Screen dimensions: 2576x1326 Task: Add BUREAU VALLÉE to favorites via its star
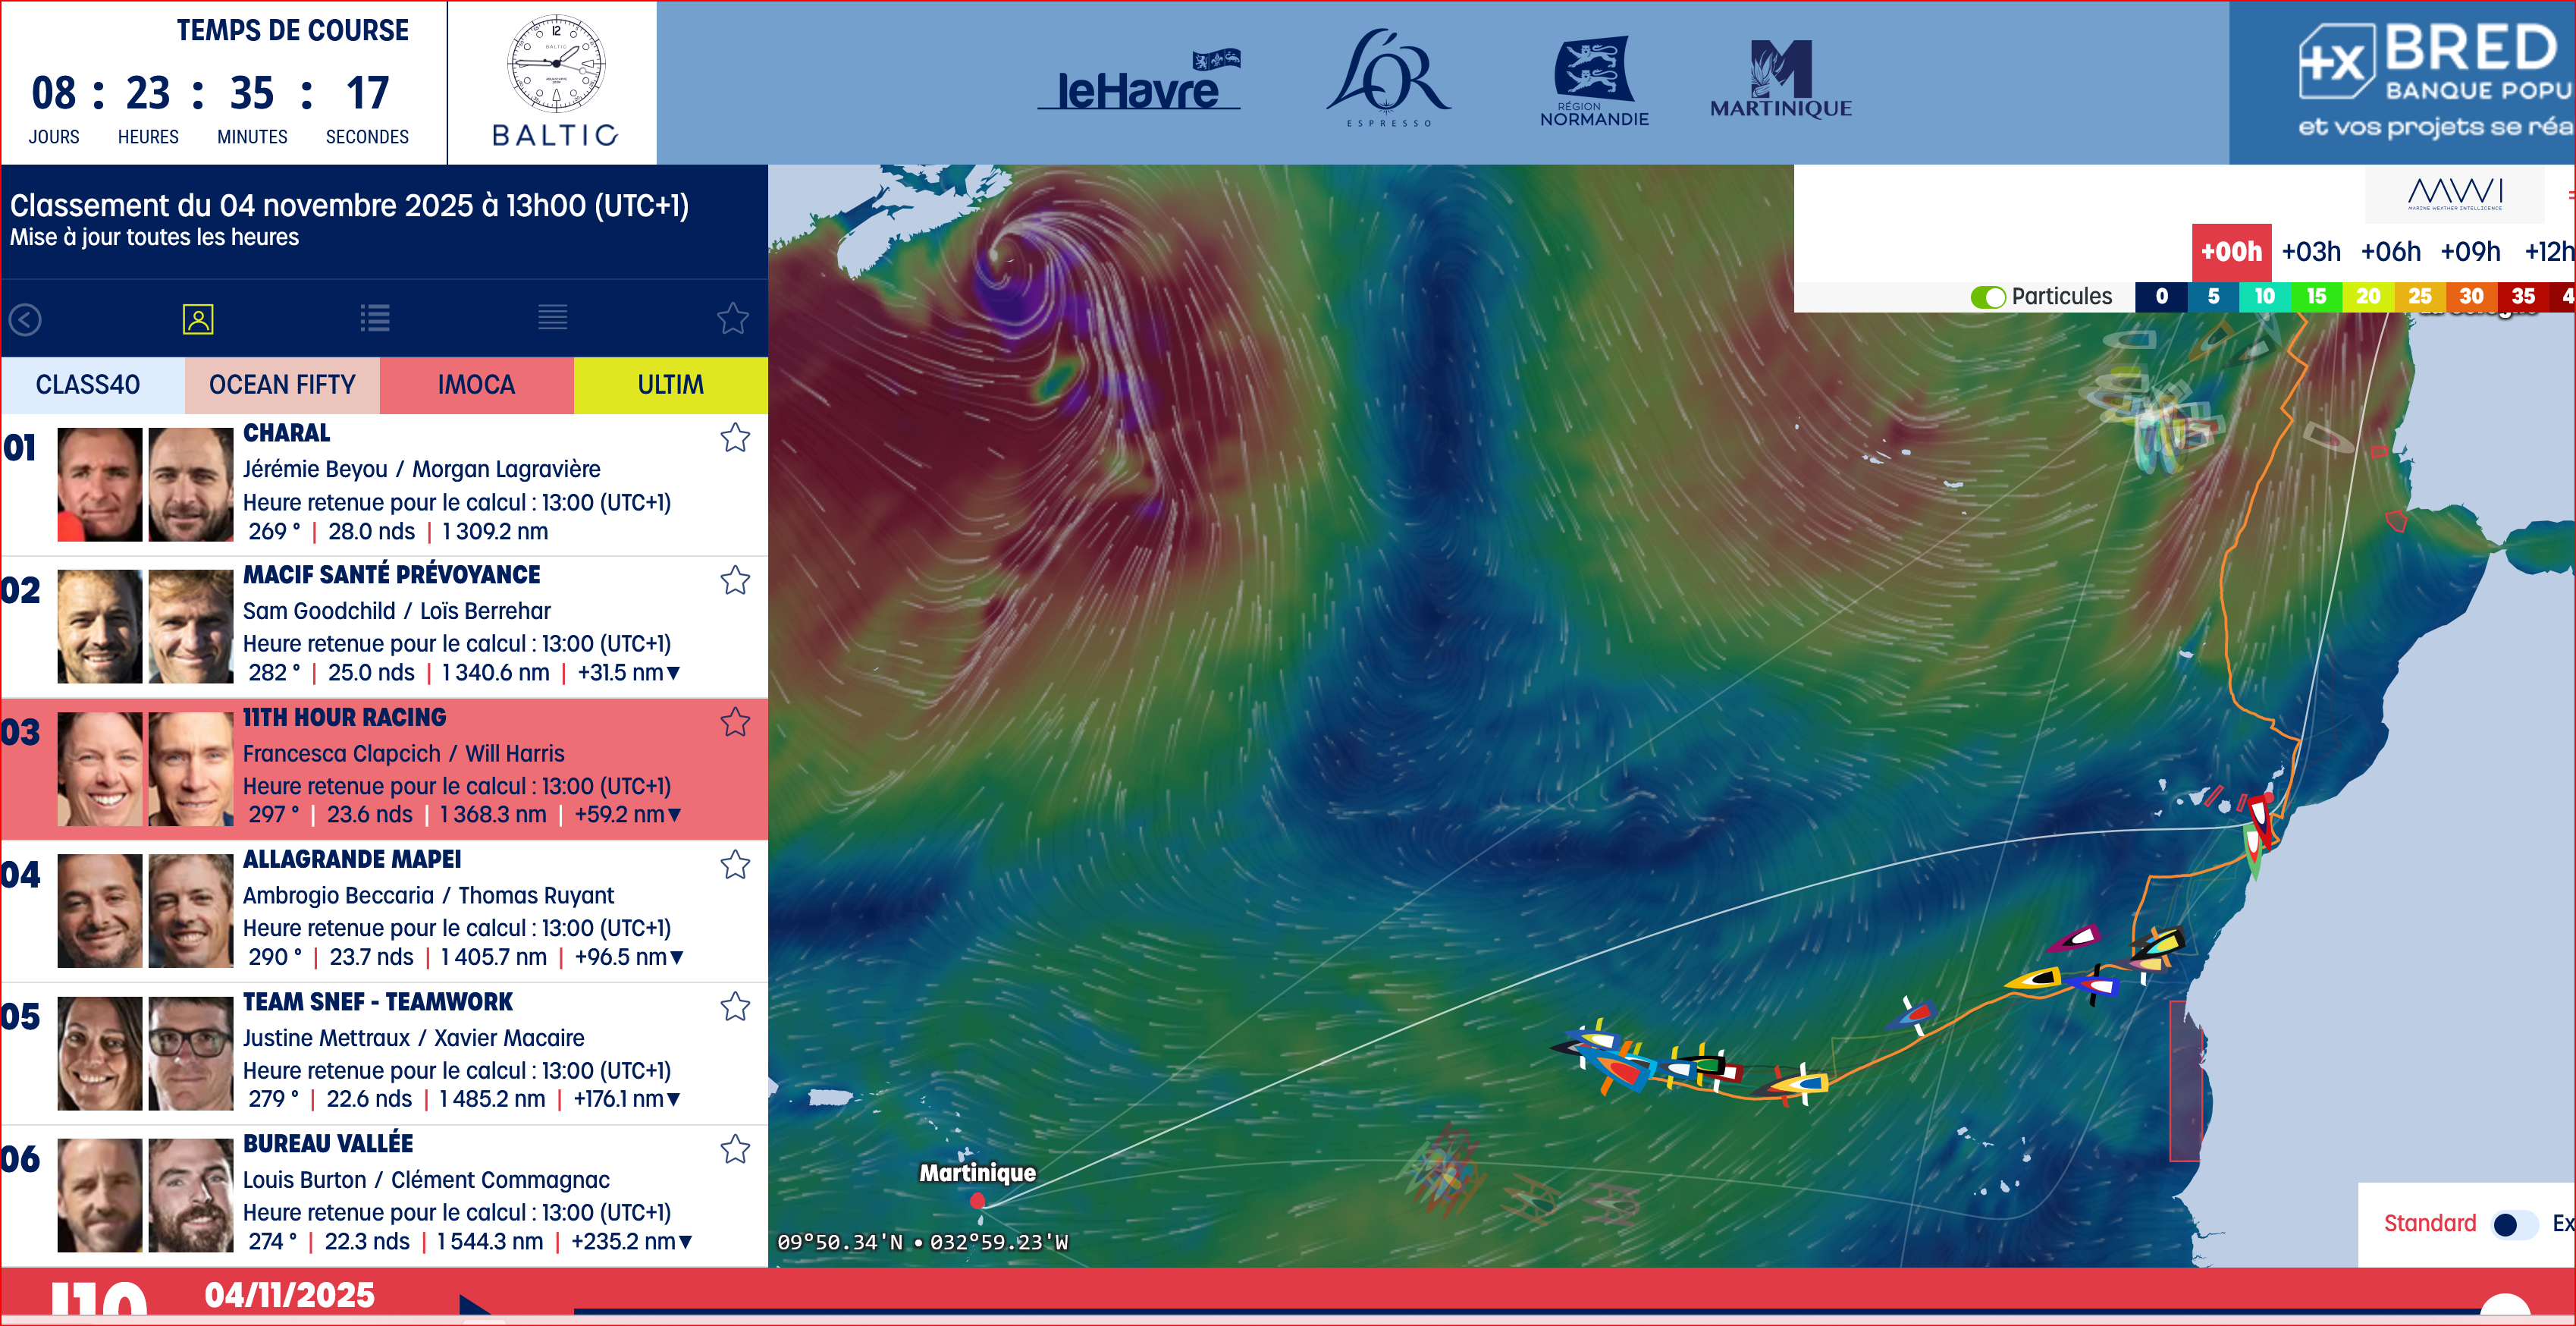pyautogui.click(x=735, y=1149)
